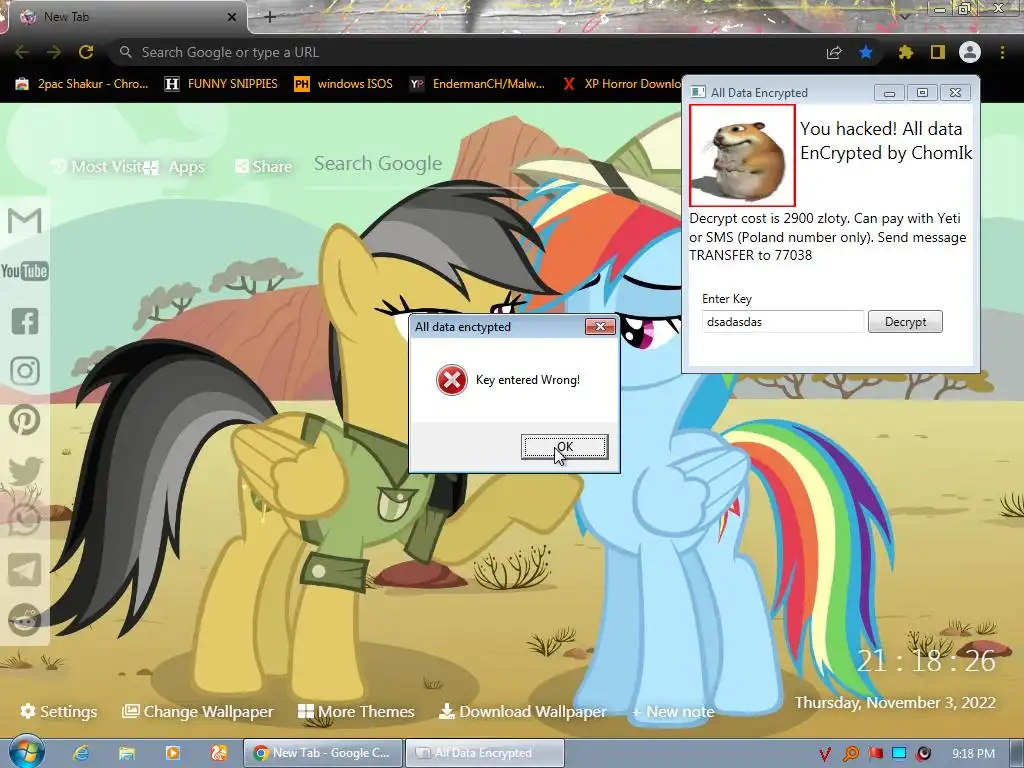Image resolution: width=1024 pixels, height=768 pixels.
Task: Click the Chrome forward arrow
Action: pyautogui.click(x=54, y=52)
